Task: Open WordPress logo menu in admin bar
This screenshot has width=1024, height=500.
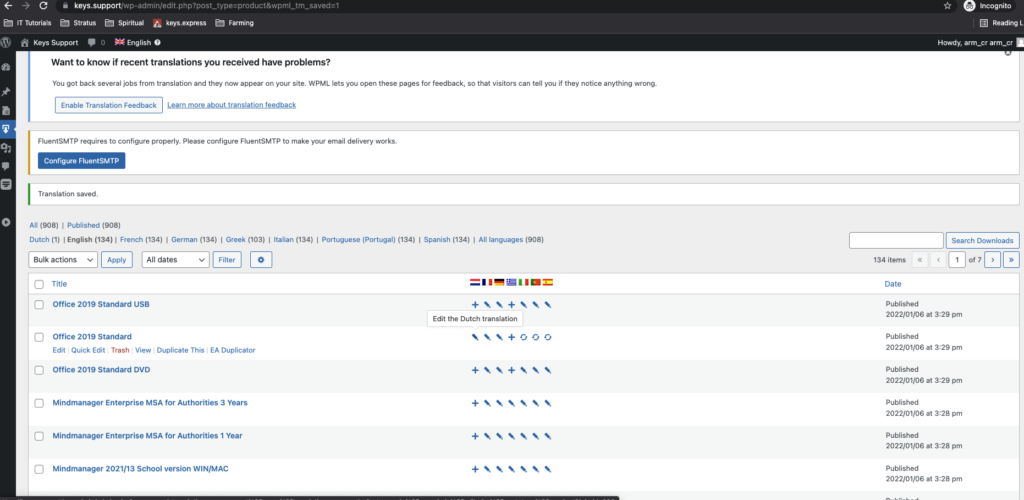Action: 8,43
